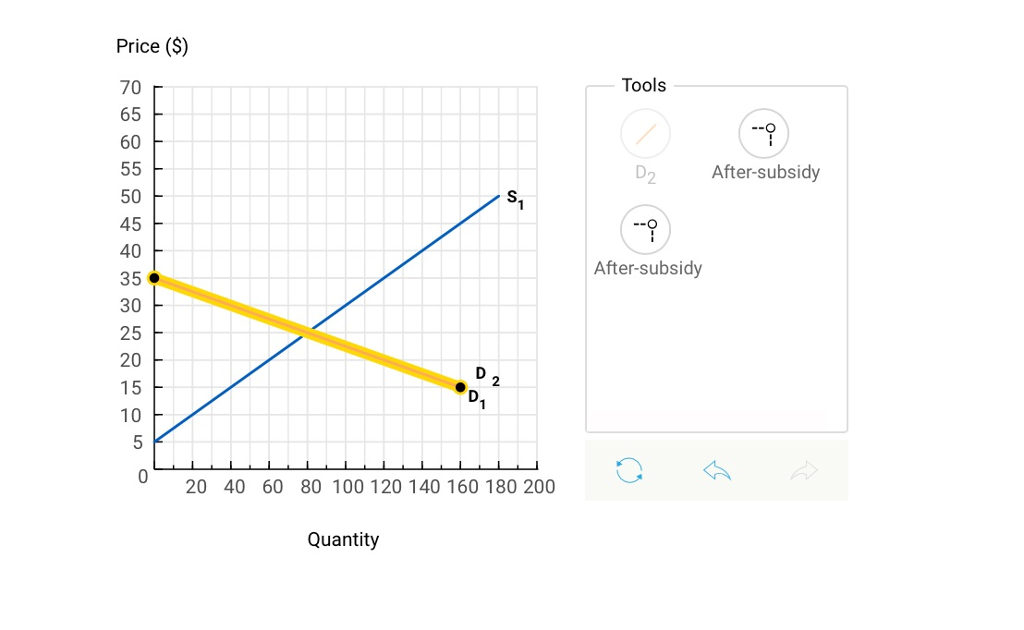The height and width of the screenshot is (630, 1024).
Task: Click the undo arrow icon
Action: coord(716,470)
